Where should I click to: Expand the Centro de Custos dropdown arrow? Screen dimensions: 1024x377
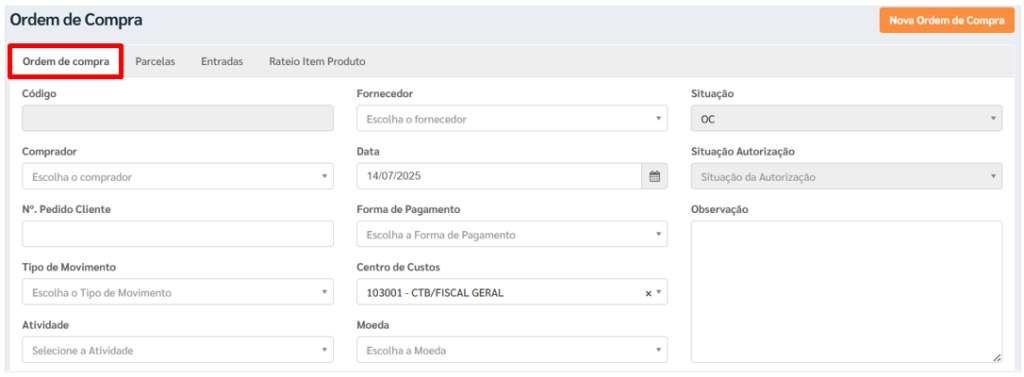click(659, 293)
